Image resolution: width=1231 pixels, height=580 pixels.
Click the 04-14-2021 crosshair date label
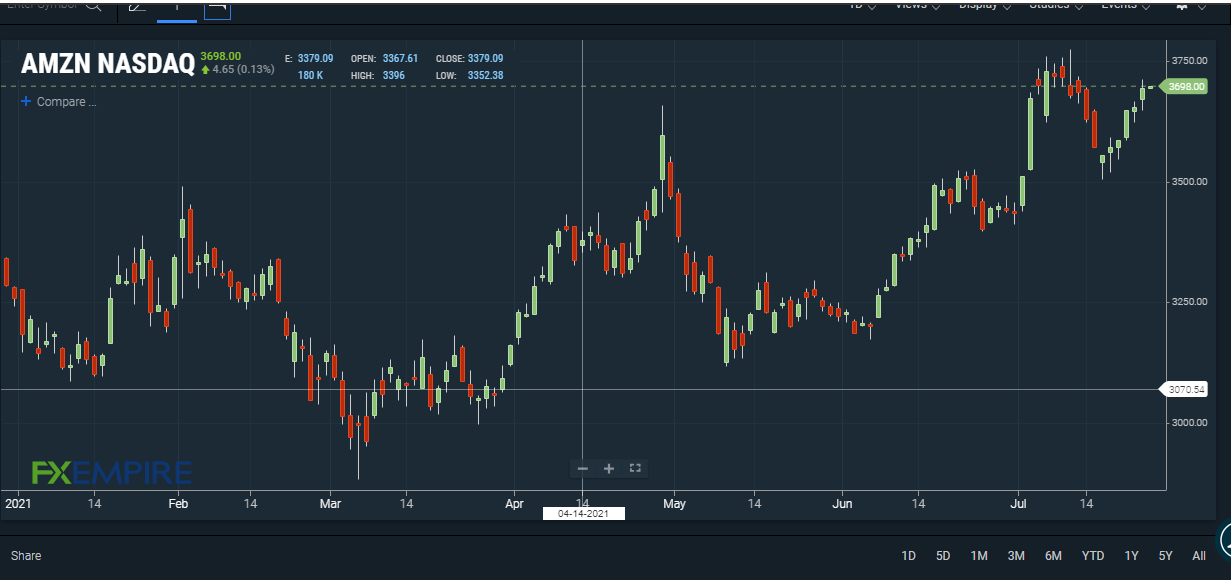[583, 514]
